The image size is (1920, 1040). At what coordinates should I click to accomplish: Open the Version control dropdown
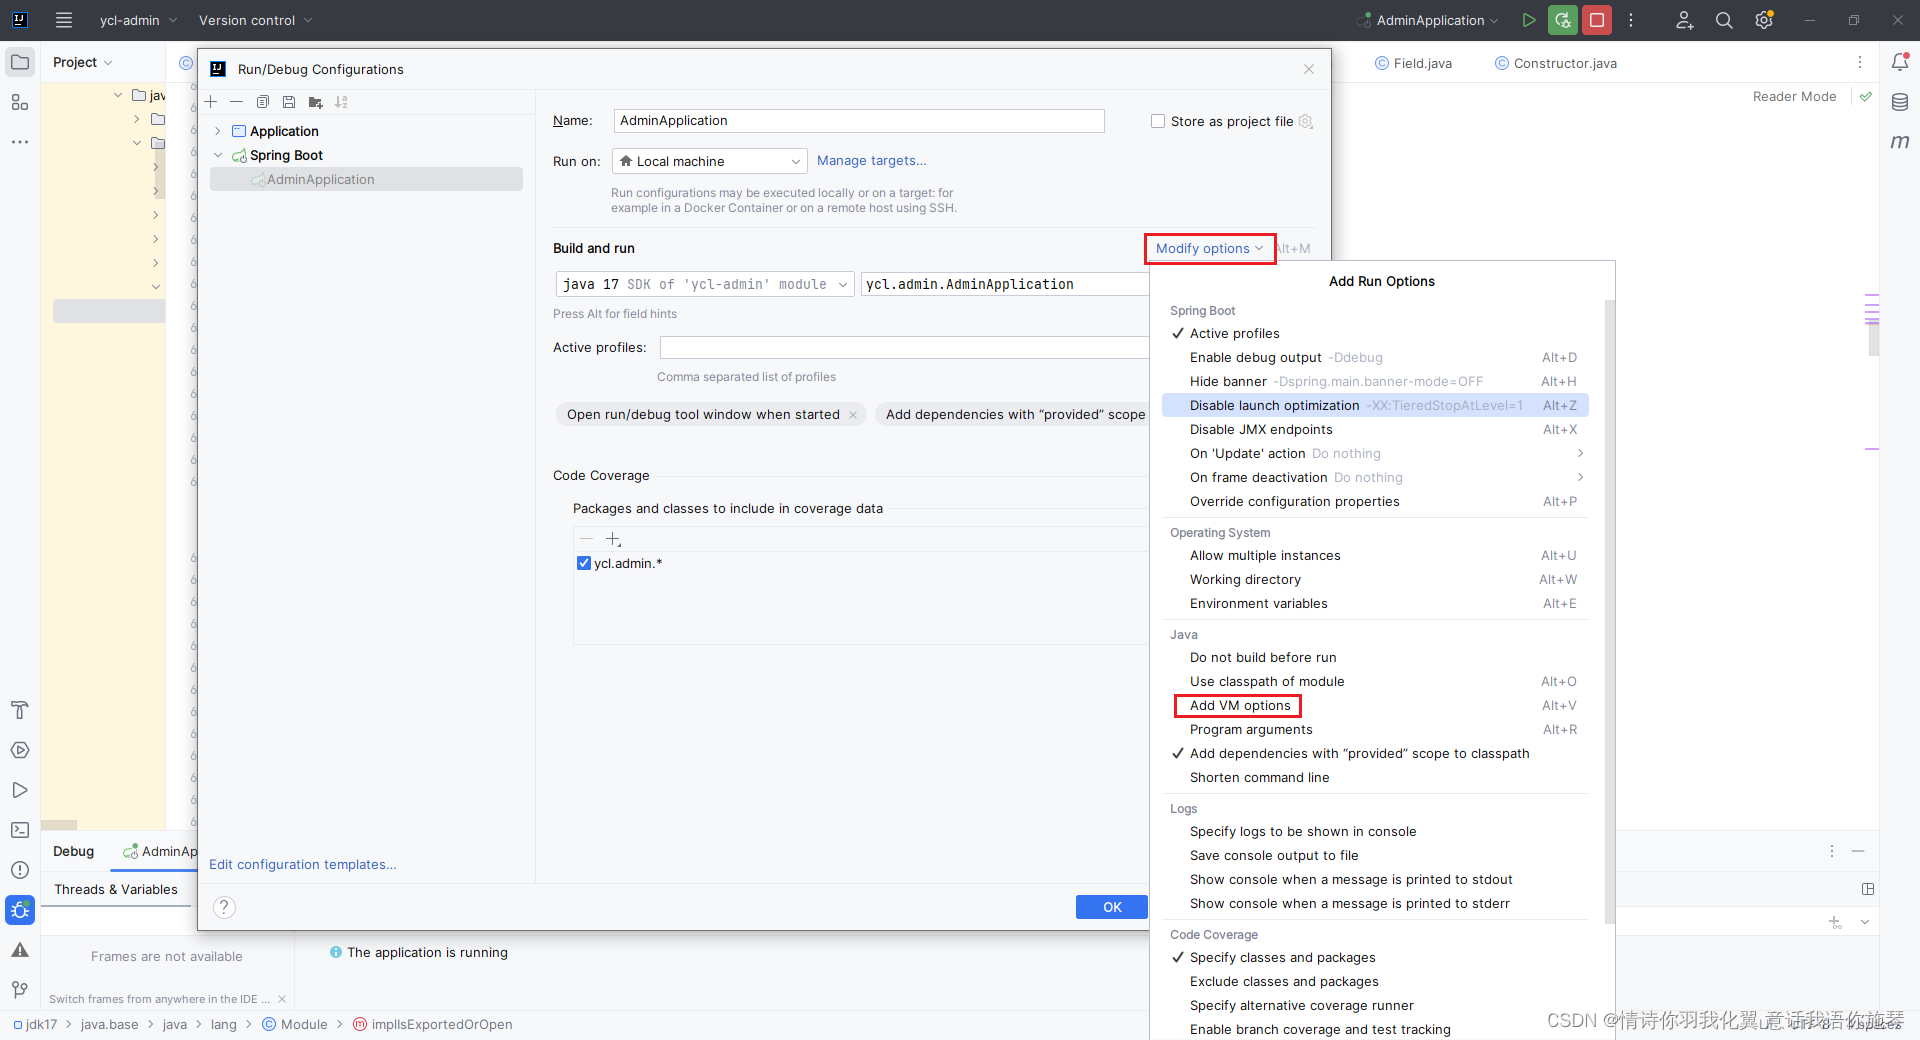tap(255, 20)
